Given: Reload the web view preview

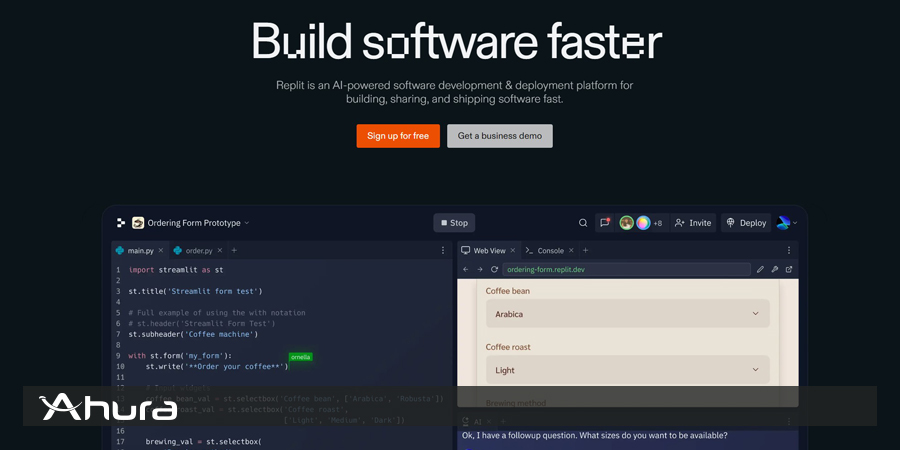Looking at the screenshot, I should [494, 269].
